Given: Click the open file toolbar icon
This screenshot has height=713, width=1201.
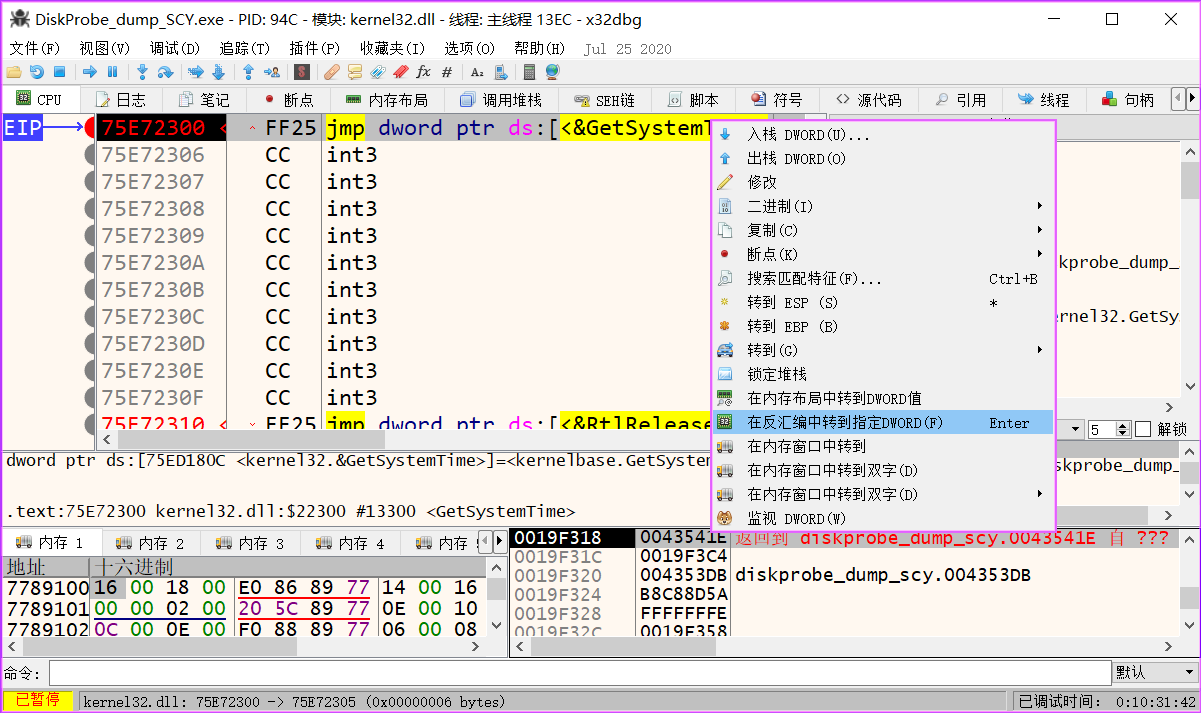Looking at the screenshot, I should [x=13, y=72].
